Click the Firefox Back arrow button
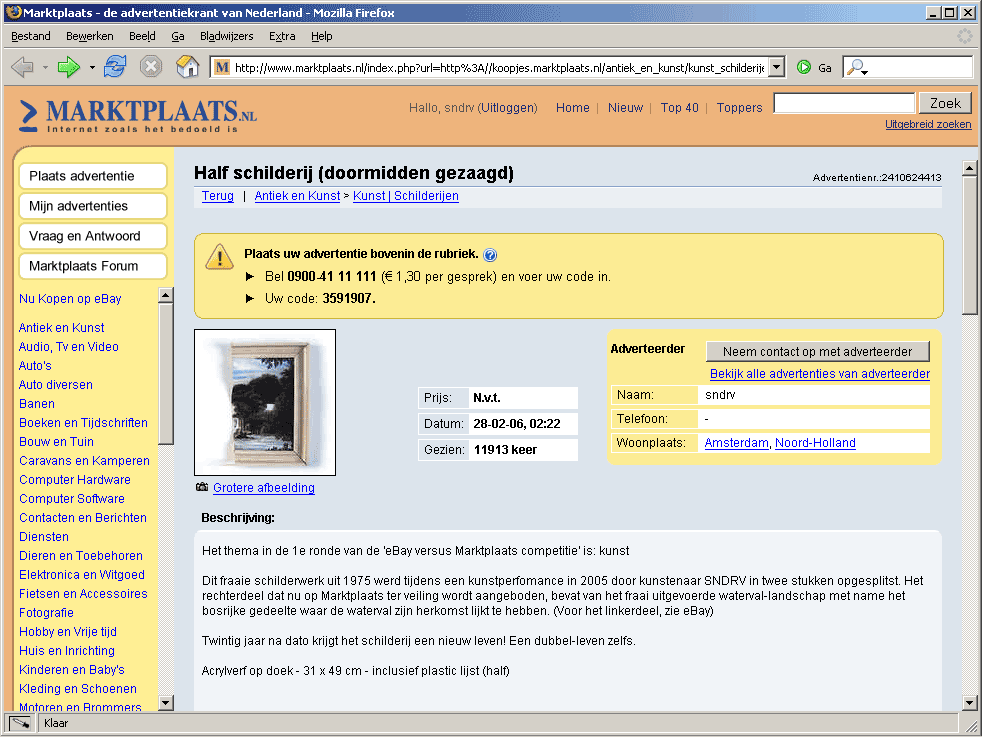This screenshot has height=737, width=982. [x=23, y=67]
